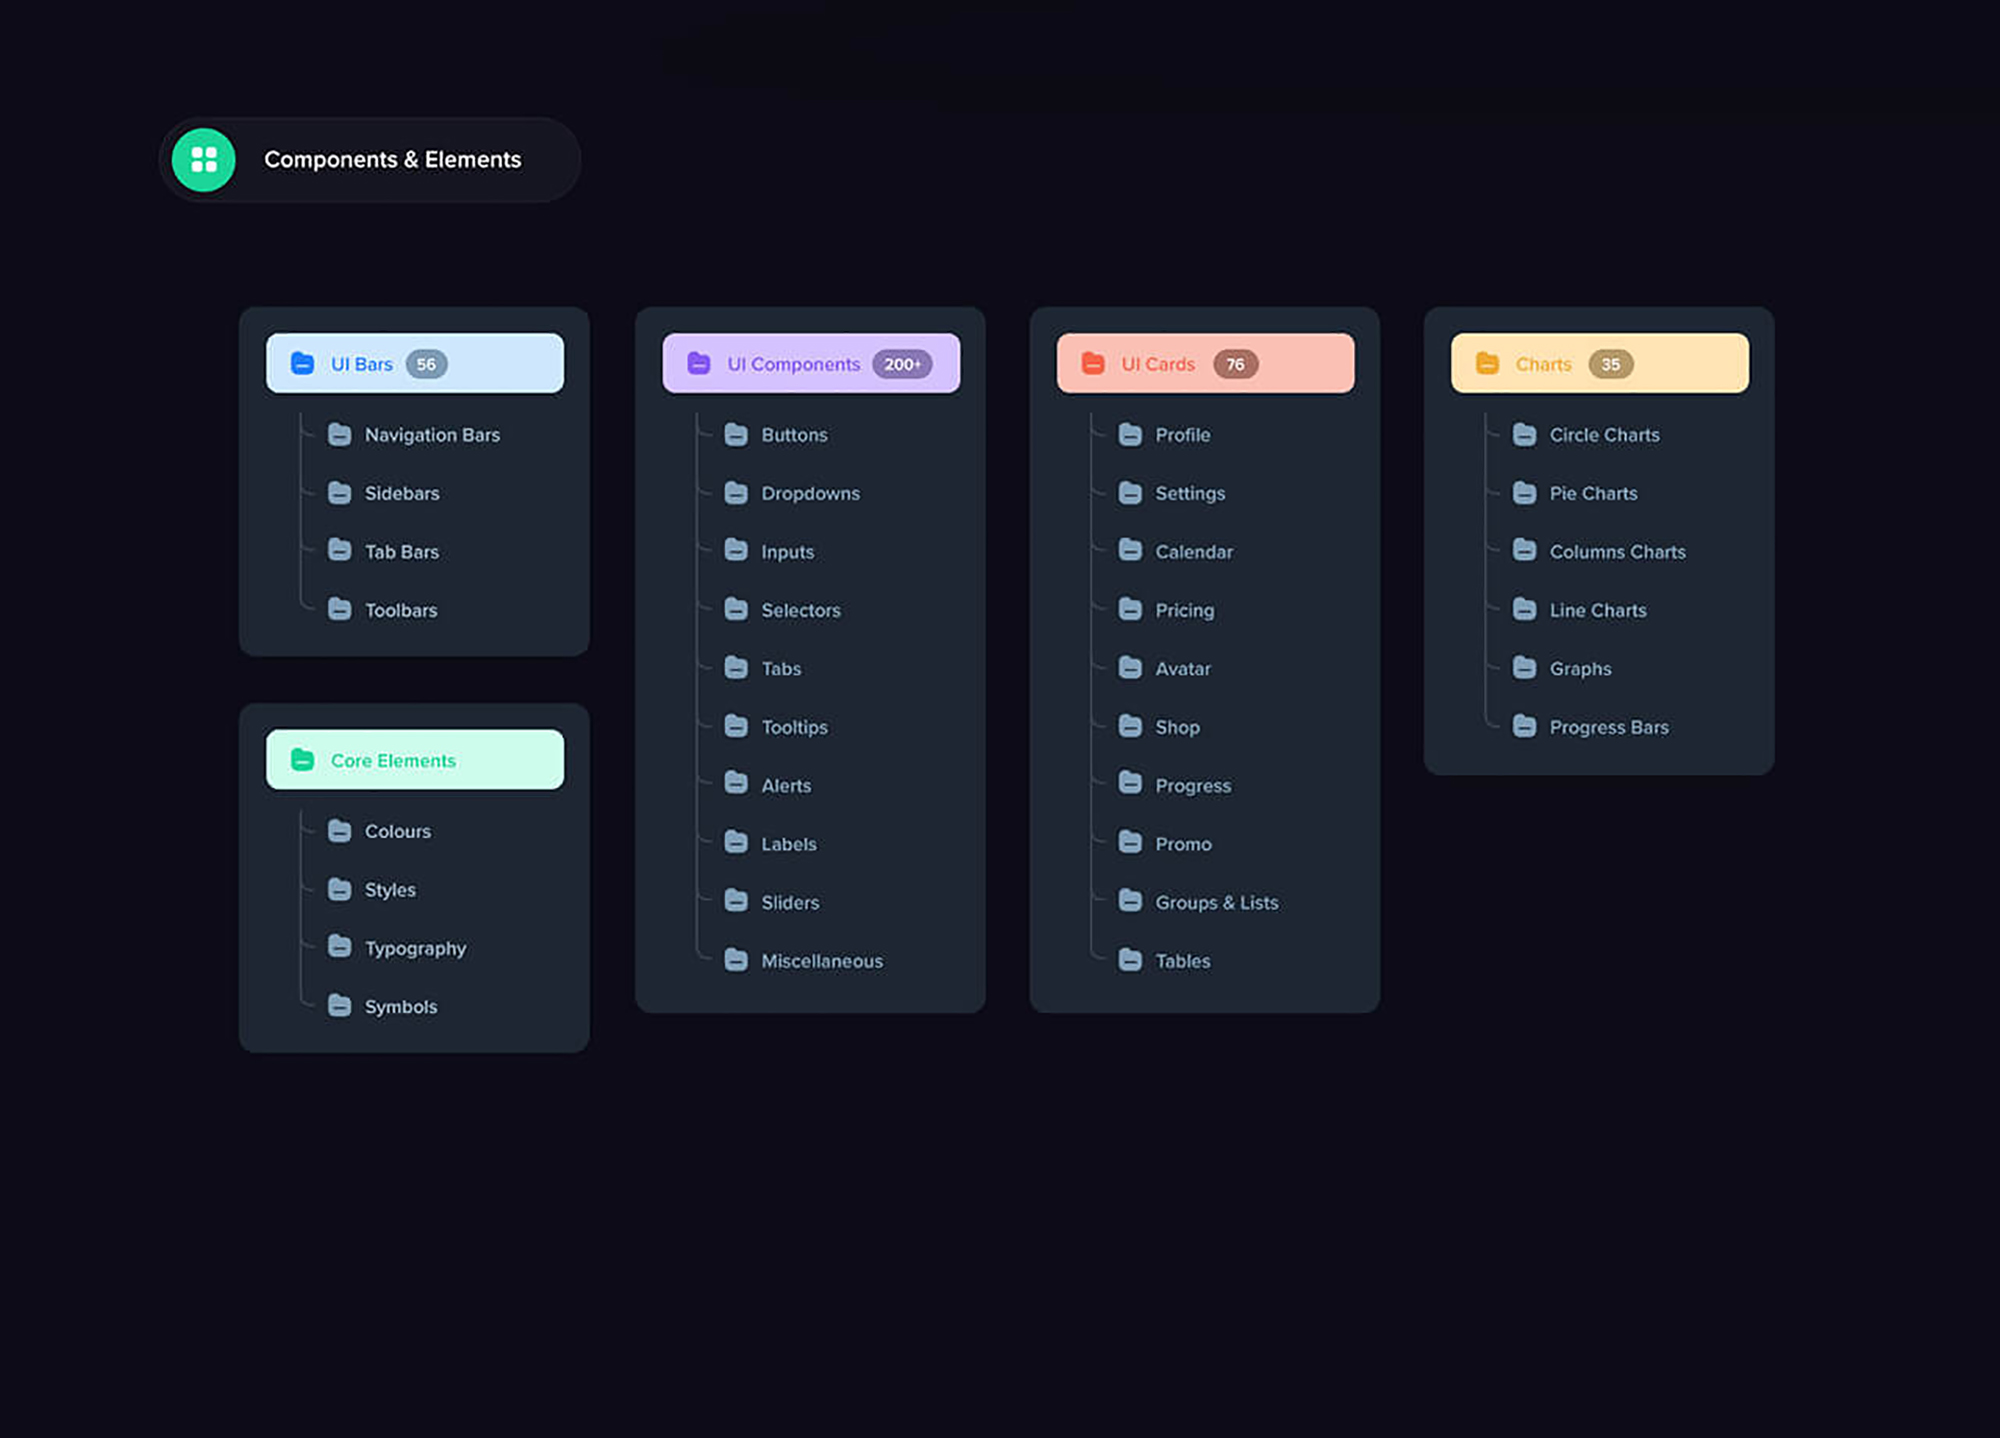Select the folder icon beside Pie Charts
Screen dimensions: 2000x1438
pos(1525,493)
